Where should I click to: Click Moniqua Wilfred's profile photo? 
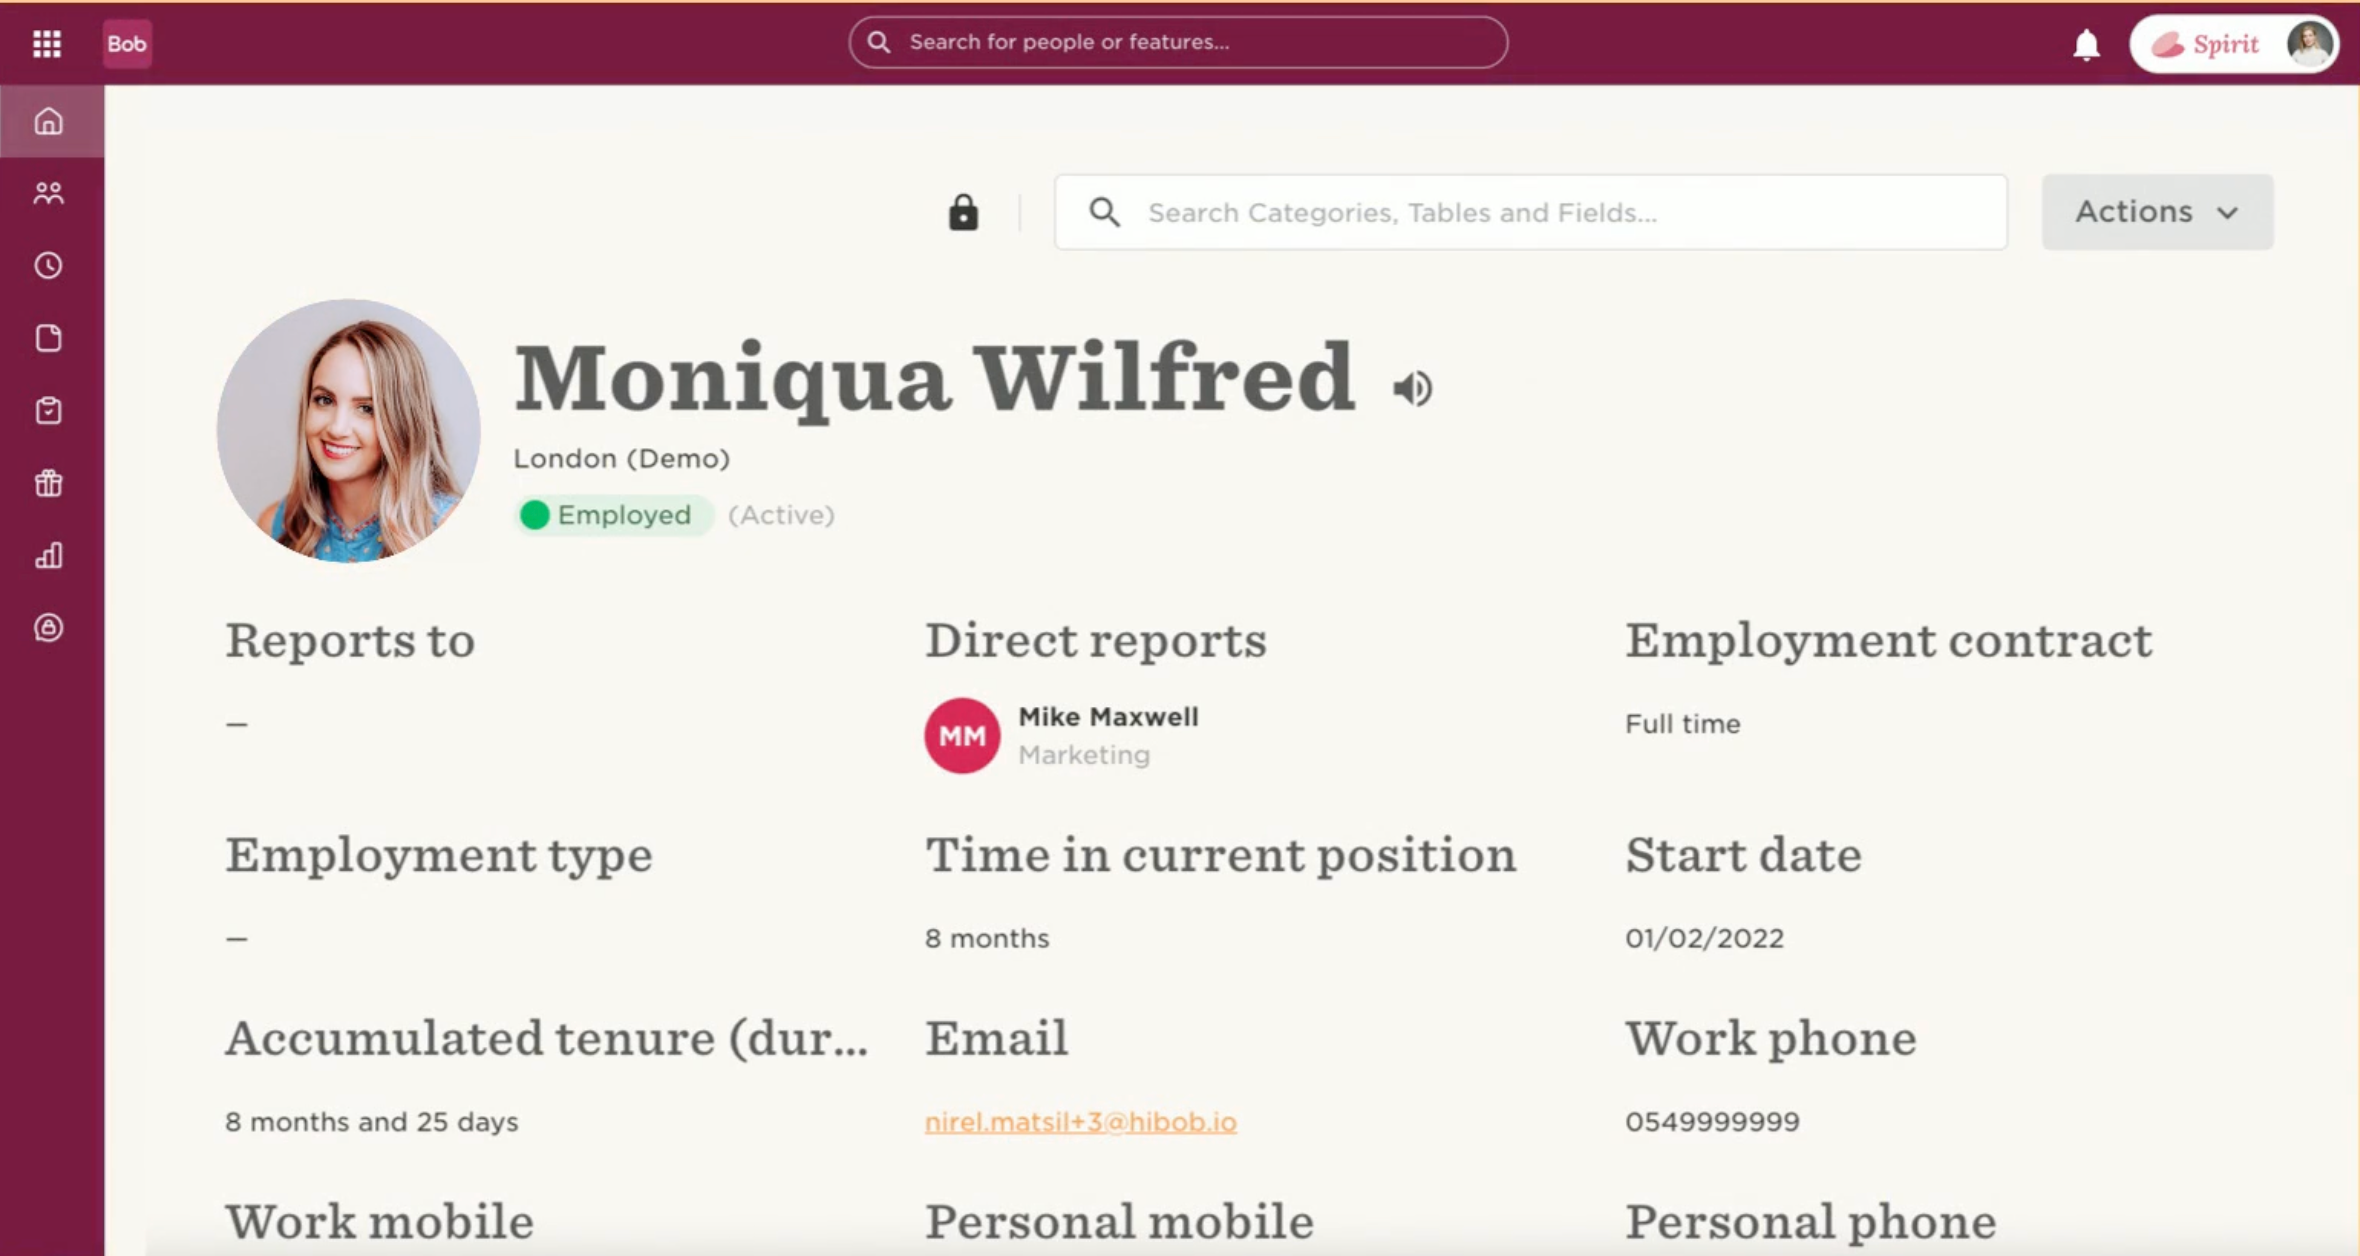[x=348, y=431]
